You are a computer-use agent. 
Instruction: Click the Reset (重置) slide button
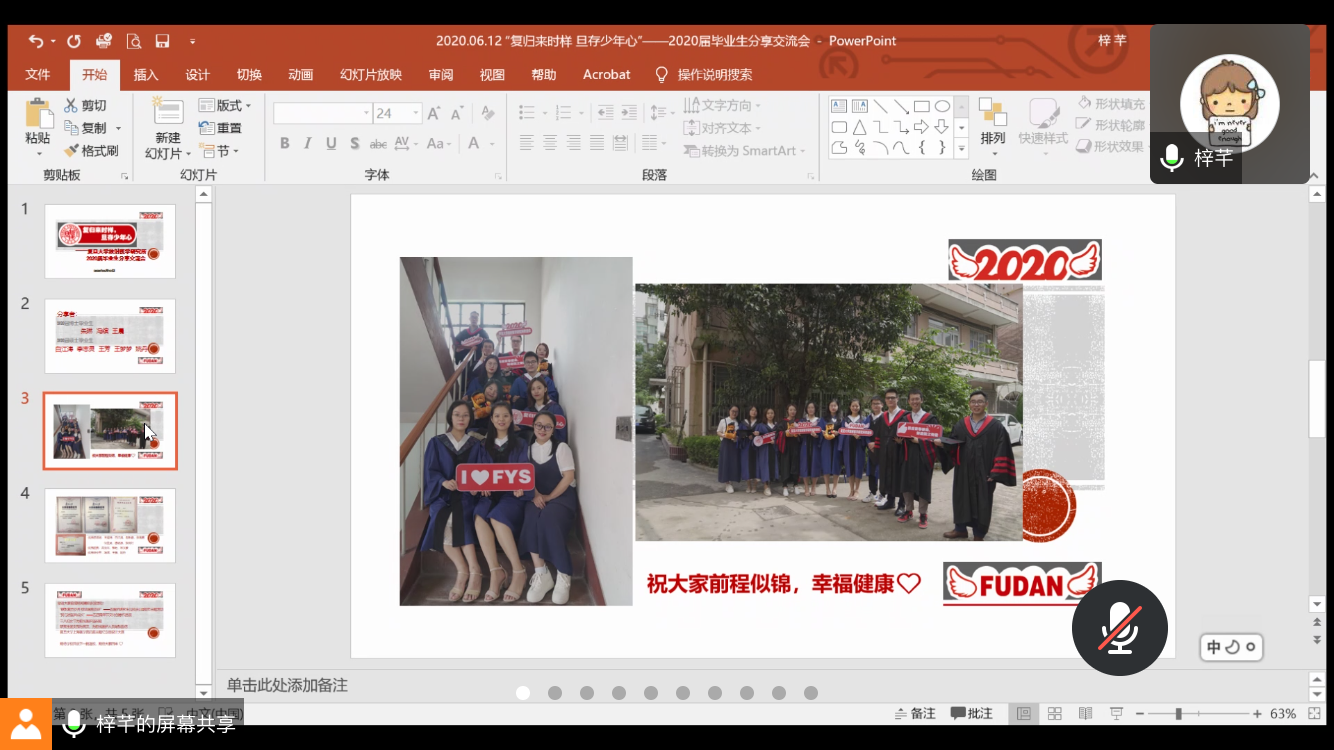click(x=221, y=128)
